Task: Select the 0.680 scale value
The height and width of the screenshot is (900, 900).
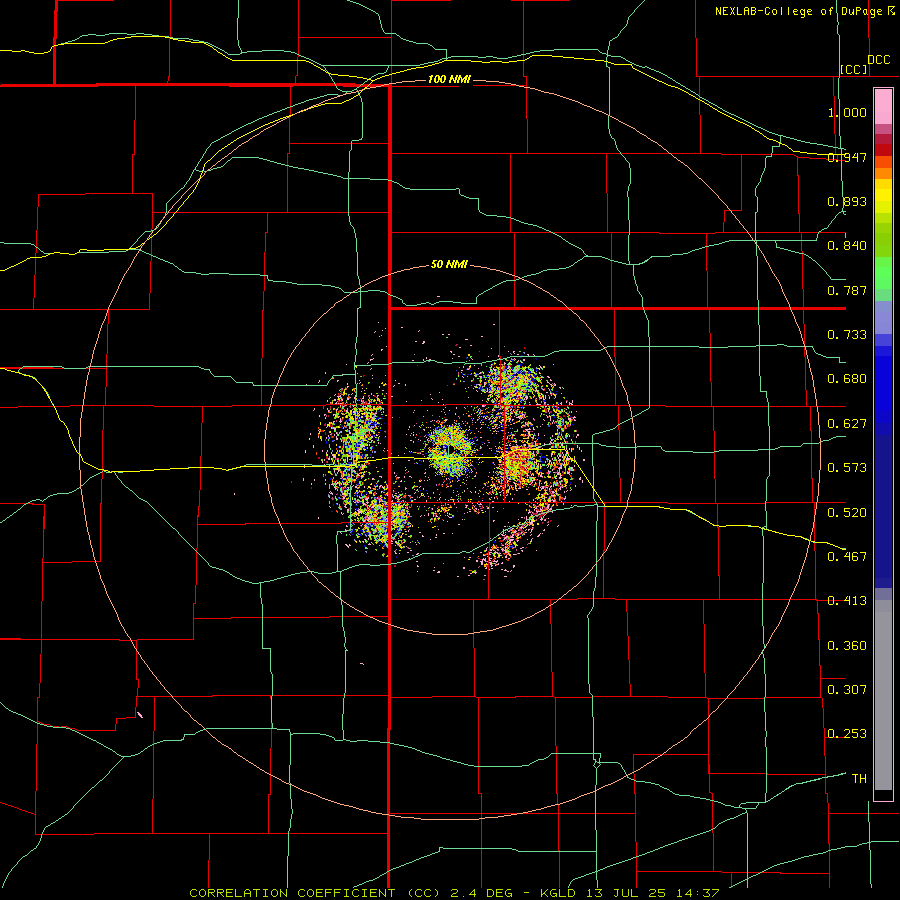Action: [x=847, y=379]
